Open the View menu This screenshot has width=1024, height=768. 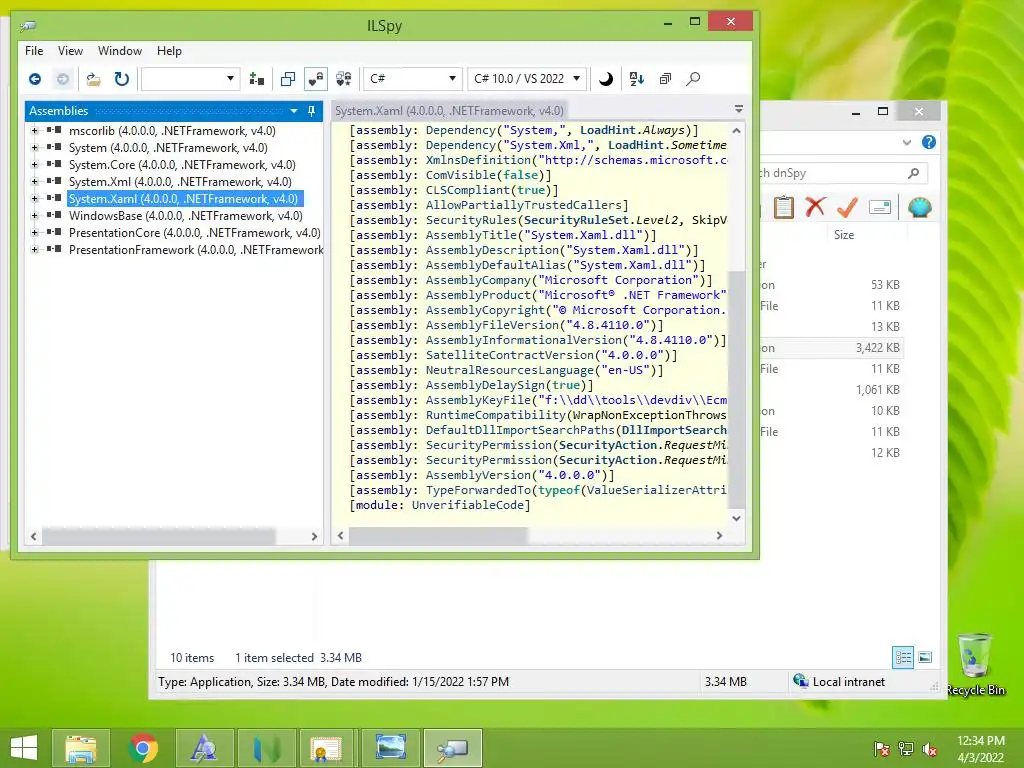70,51
